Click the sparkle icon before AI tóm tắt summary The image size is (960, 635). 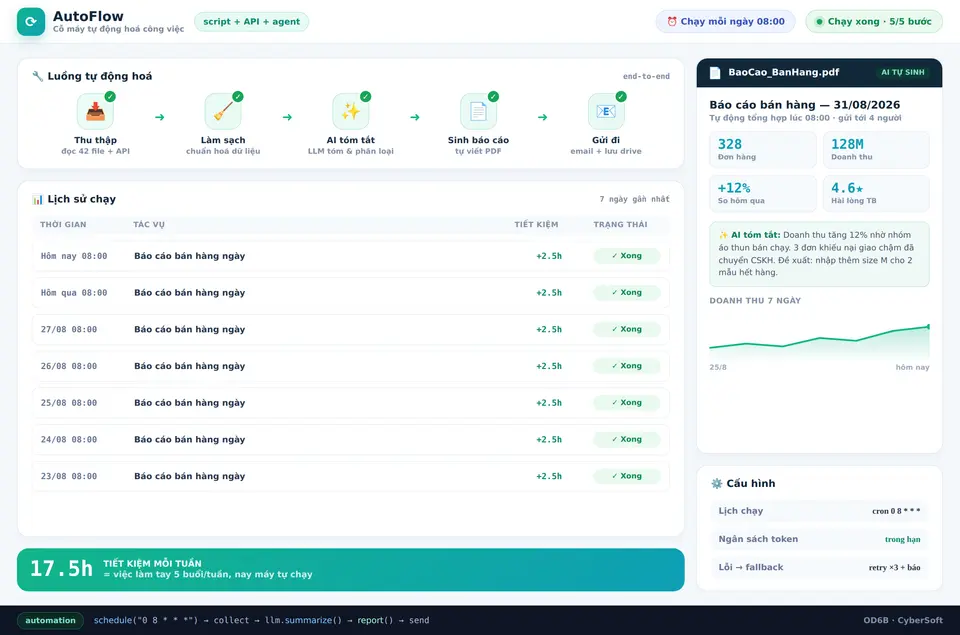click(723, 235)
